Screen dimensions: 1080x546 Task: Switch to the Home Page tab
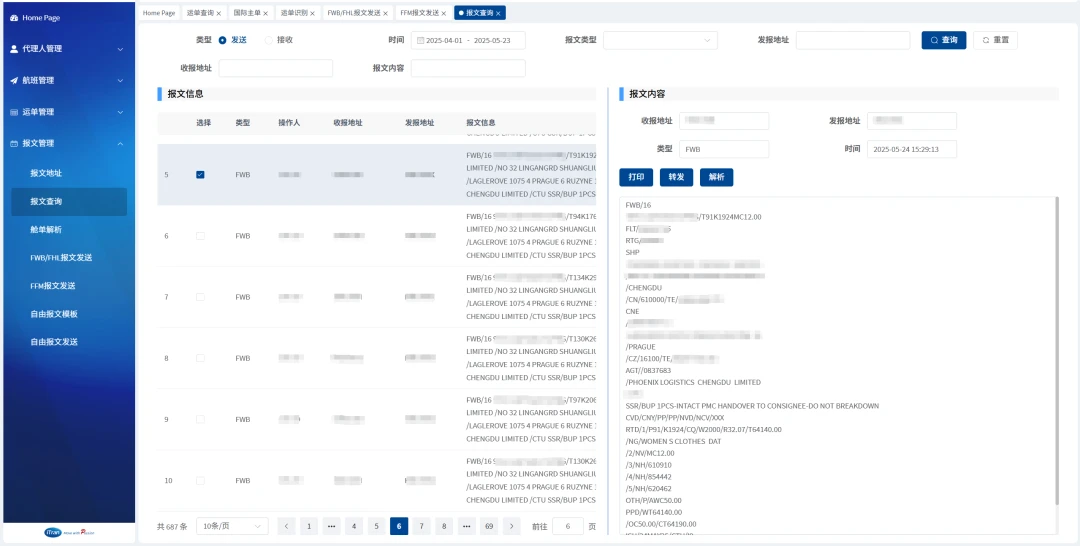tap(159, 13)
